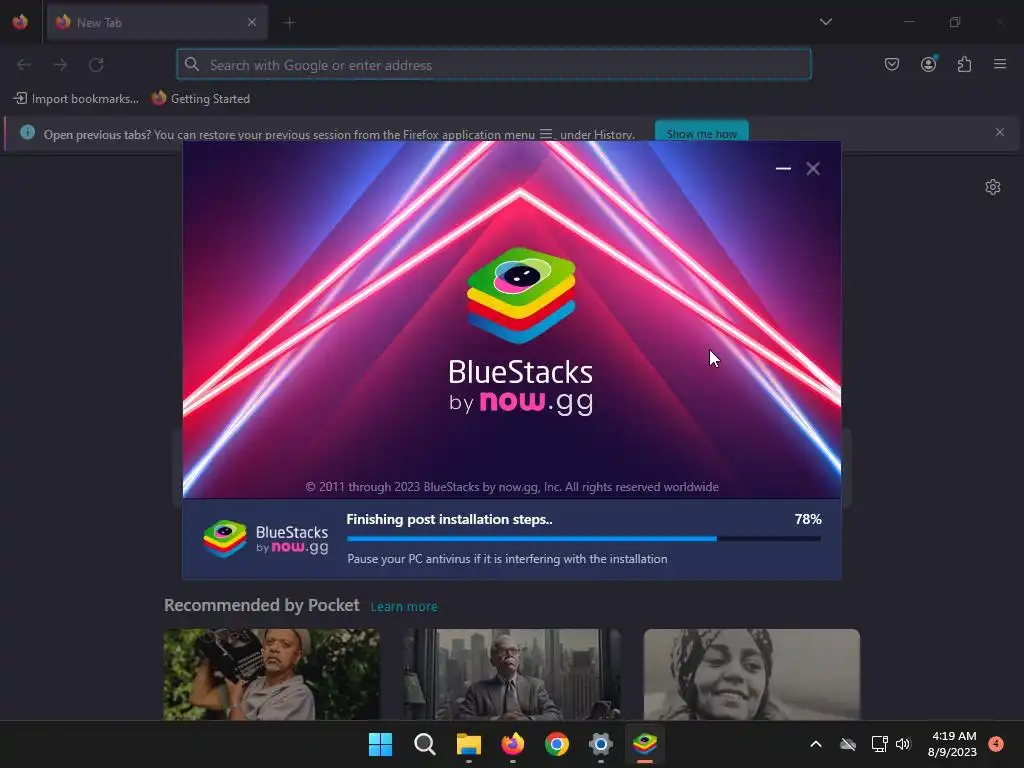Go forward in Firefox
The height and width of the screenshot is (768, 1024).
[60, 65]
